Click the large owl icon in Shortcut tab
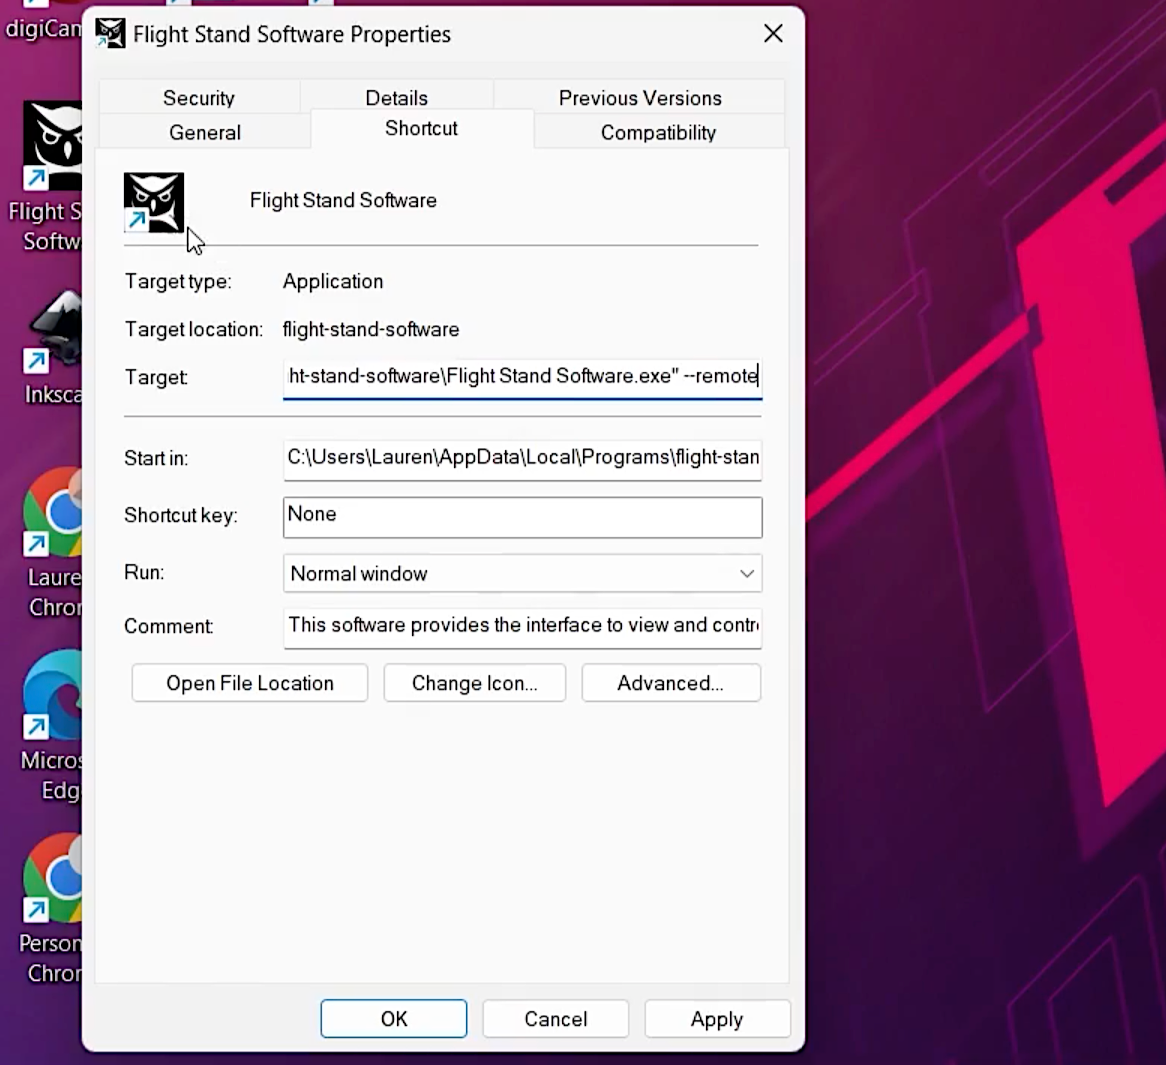Image resolution: width=1166 pixels, height=1065 pixels. click(x=154, y=202)
